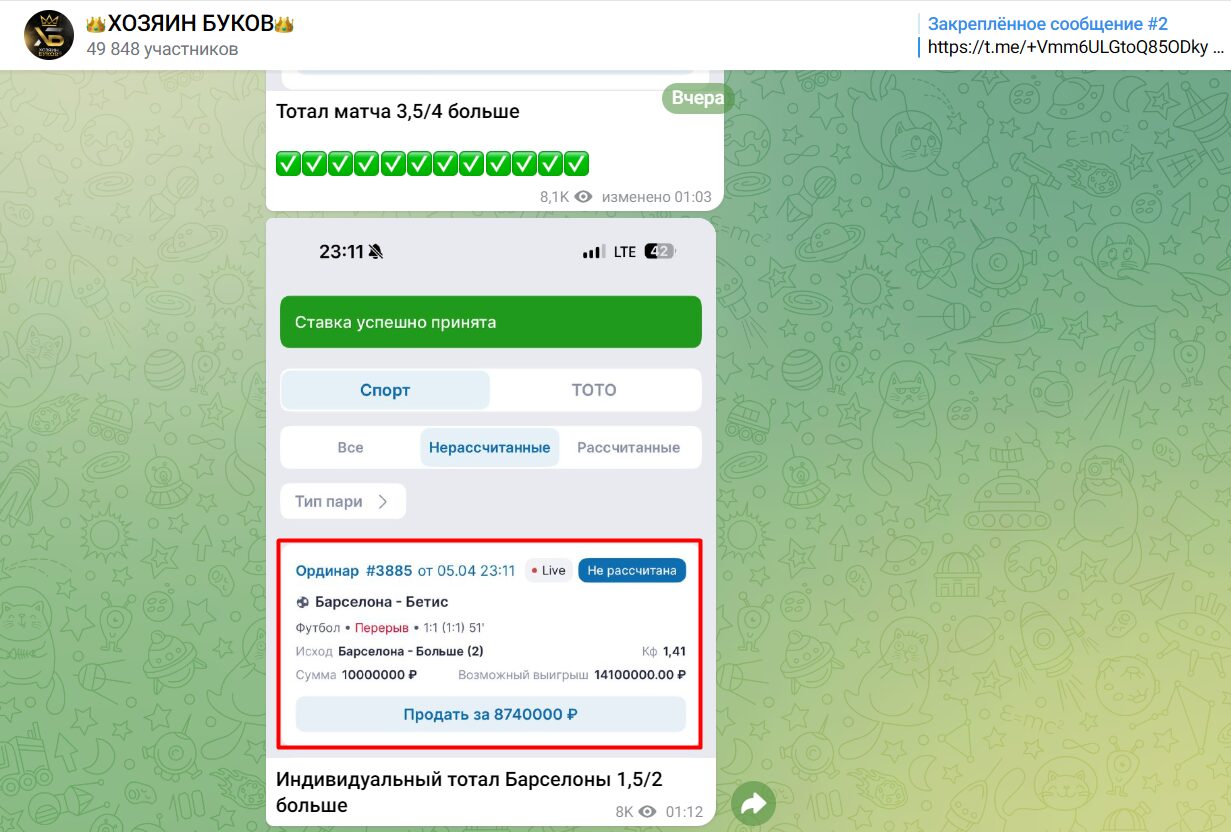The height and width of the screenshot is (832, 1231).
Task: Select the Рассчитанные filter tab
Action: (x=629, y=447)
